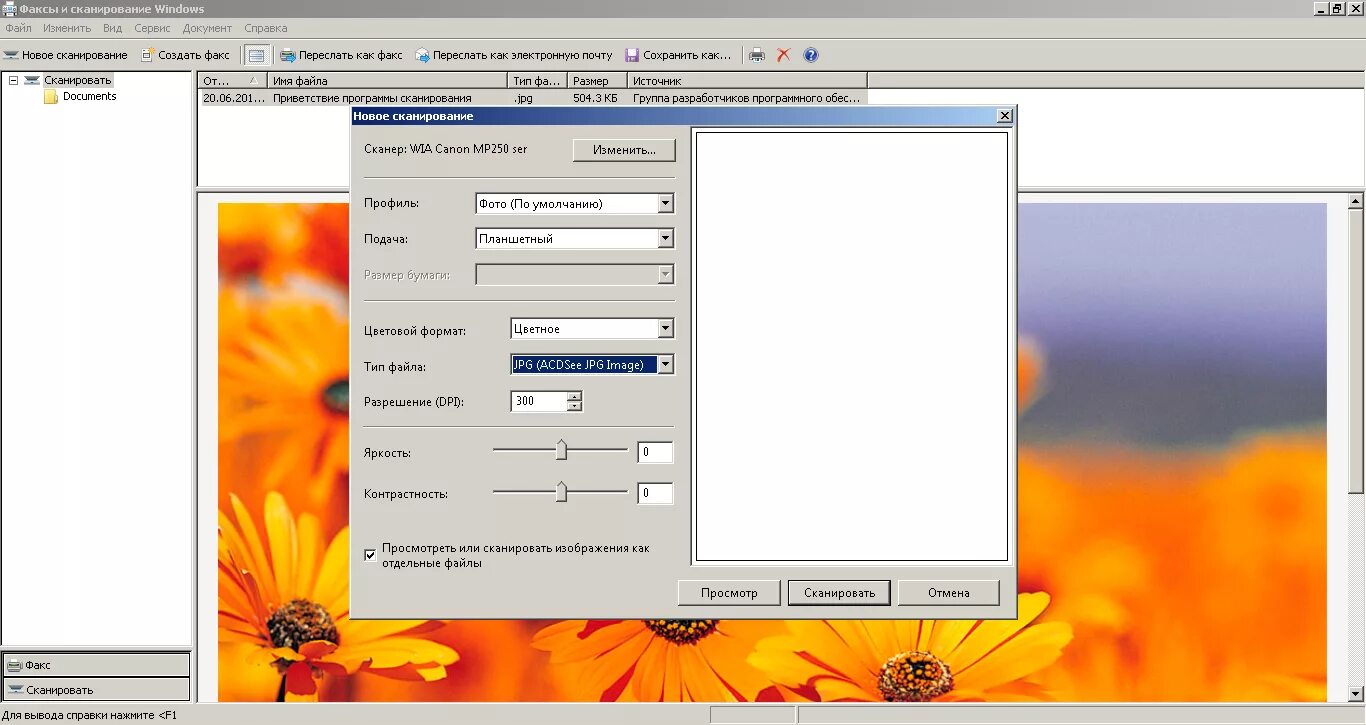Open the 'Сервис' menu
This screenshot has width=1366, height=725.
click(152, 28)
